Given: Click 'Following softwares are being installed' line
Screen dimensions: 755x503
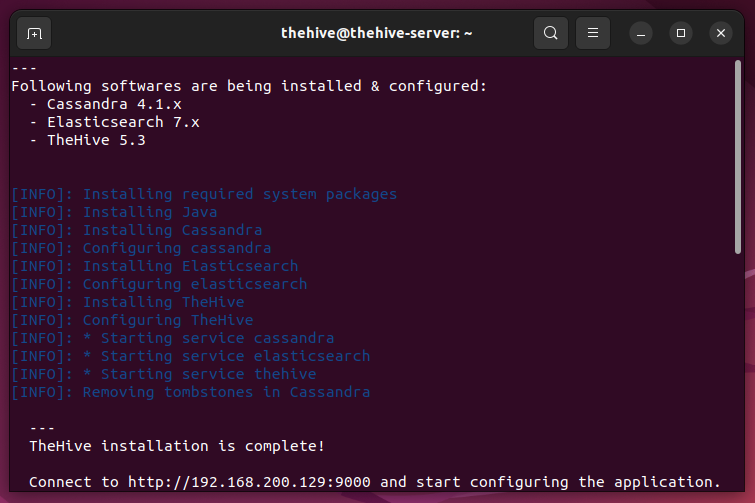Looking at the screenshot, I should click(249, 86).
